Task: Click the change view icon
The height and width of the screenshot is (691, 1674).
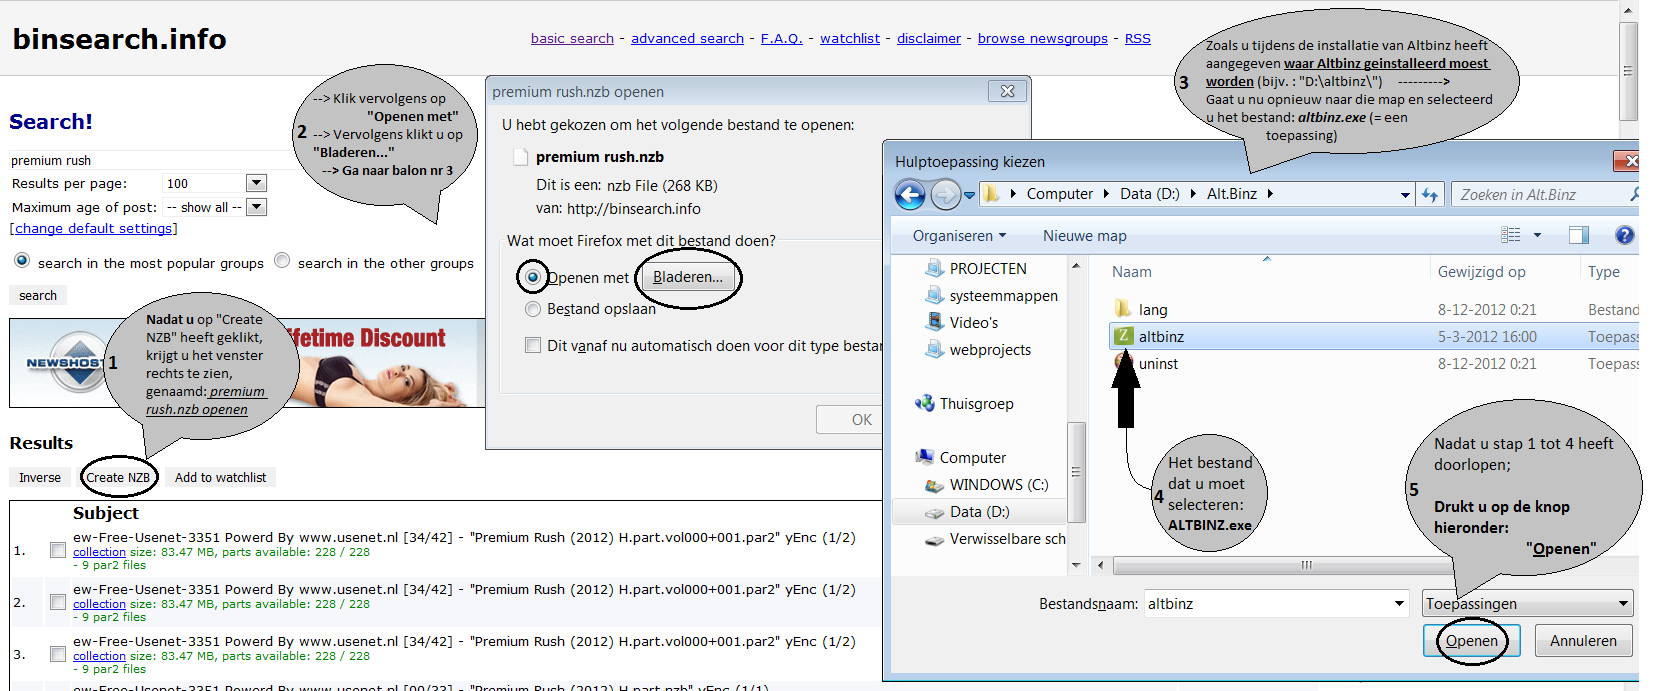Action: (1511, 235)
